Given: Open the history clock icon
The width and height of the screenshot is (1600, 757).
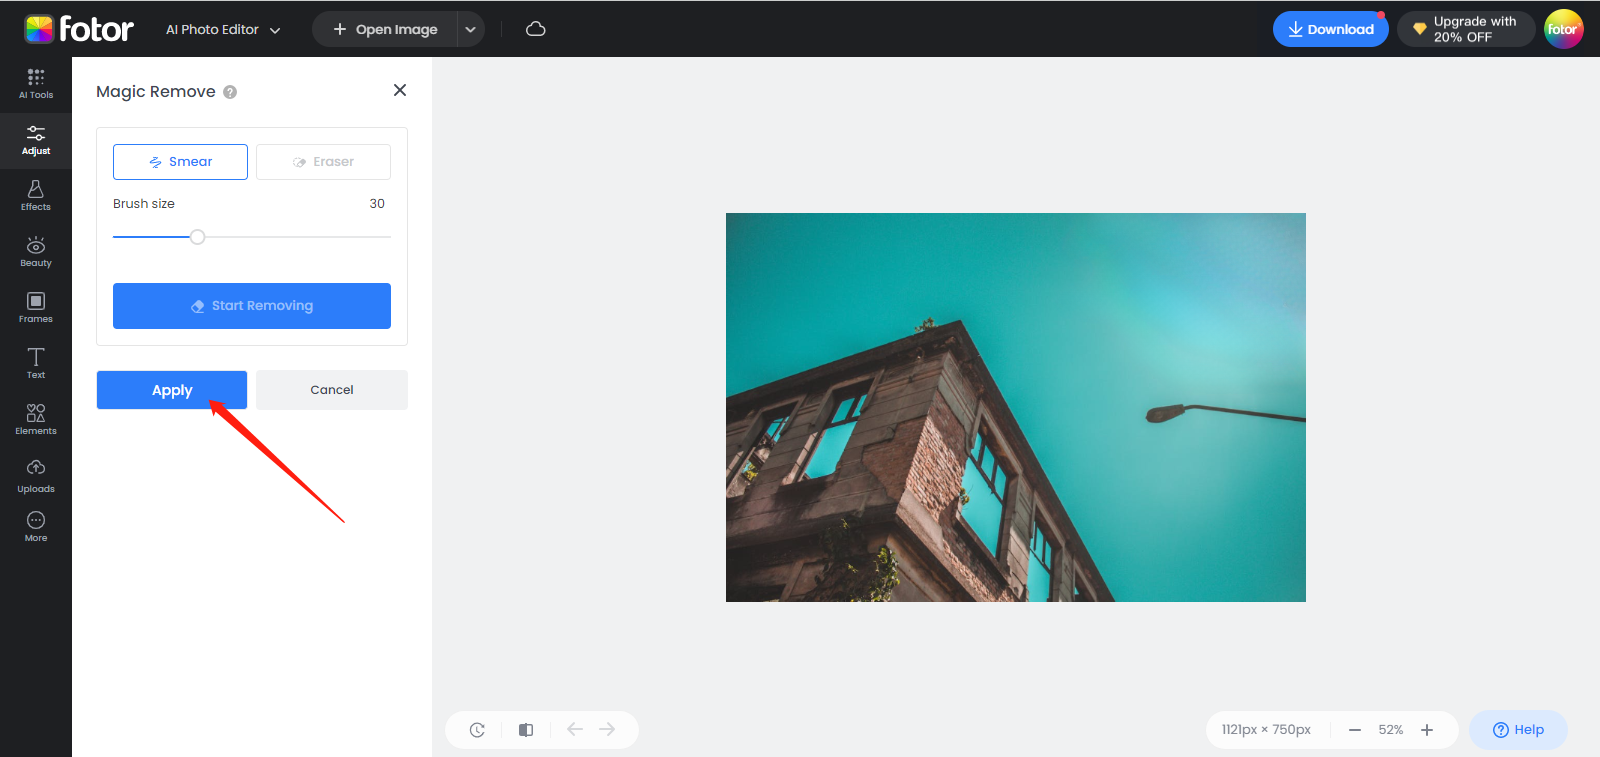Looking at the screenshot, I should click(477, 730).
